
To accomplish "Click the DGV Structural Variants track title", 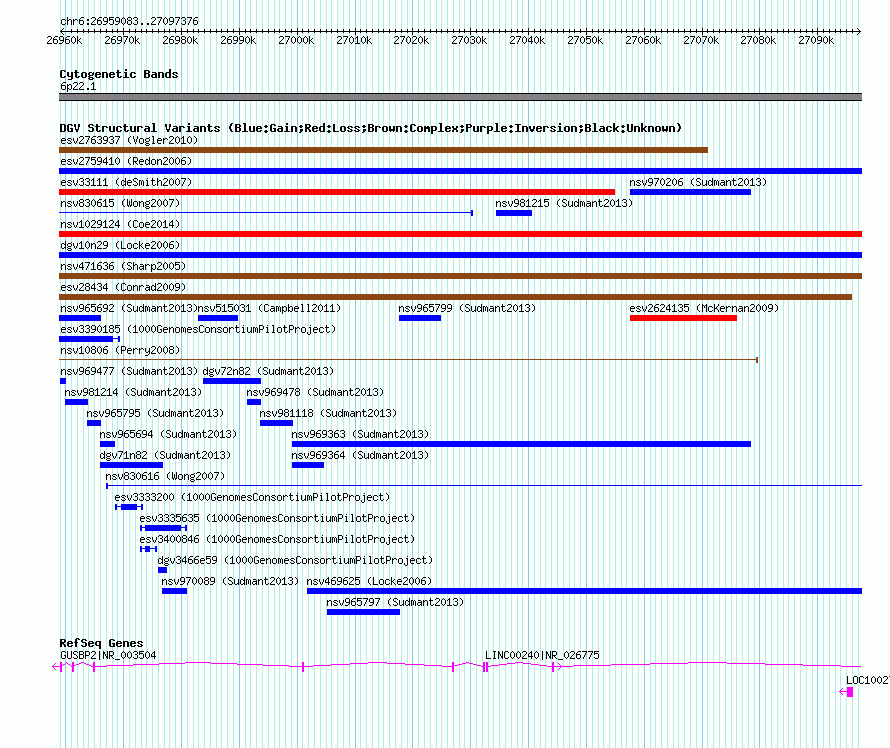I will 370,128.
